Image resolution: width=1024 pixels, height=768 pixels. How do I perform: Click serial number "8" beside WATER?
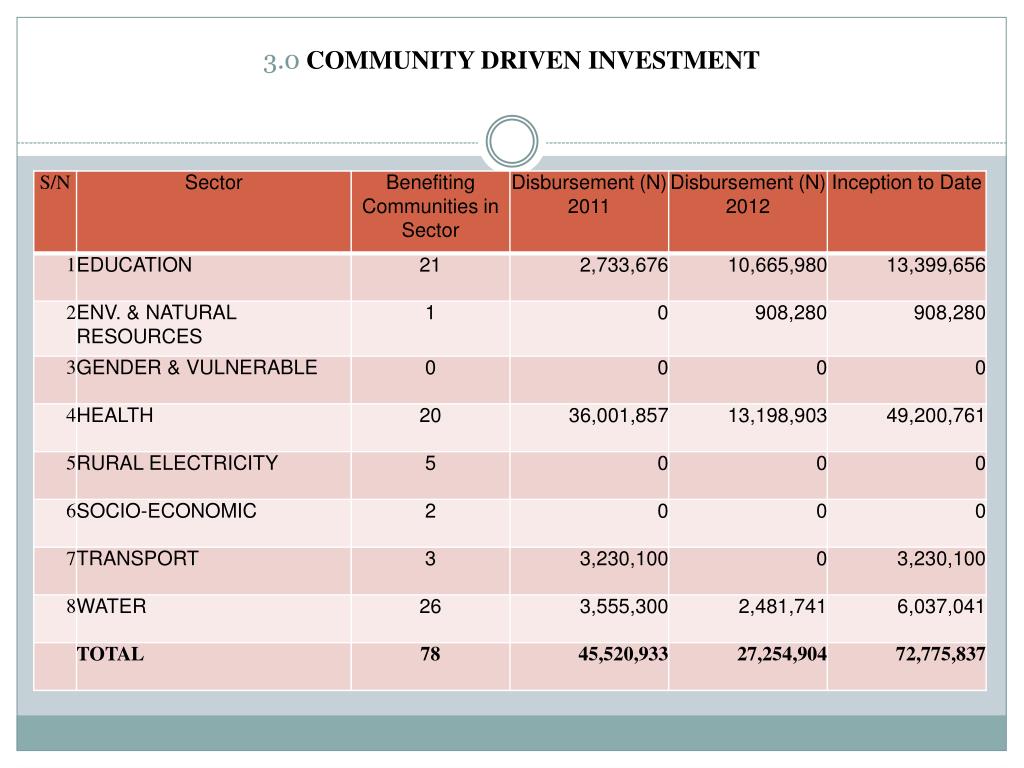click(71, 606)
